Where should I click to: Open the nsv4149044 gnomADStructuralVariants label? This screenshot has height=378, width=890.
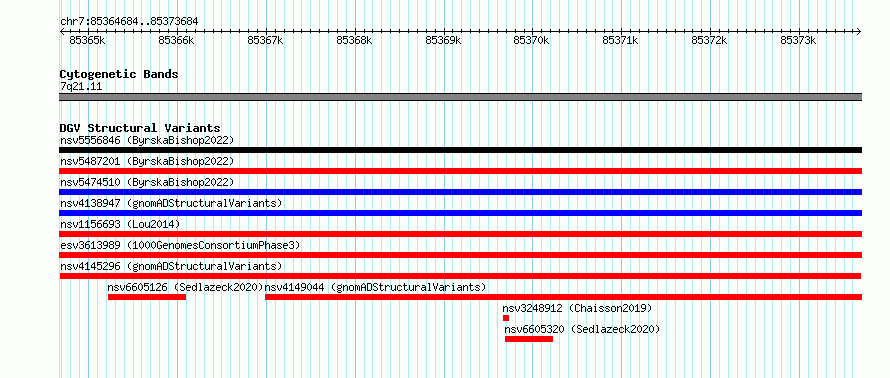click(376, 287)
